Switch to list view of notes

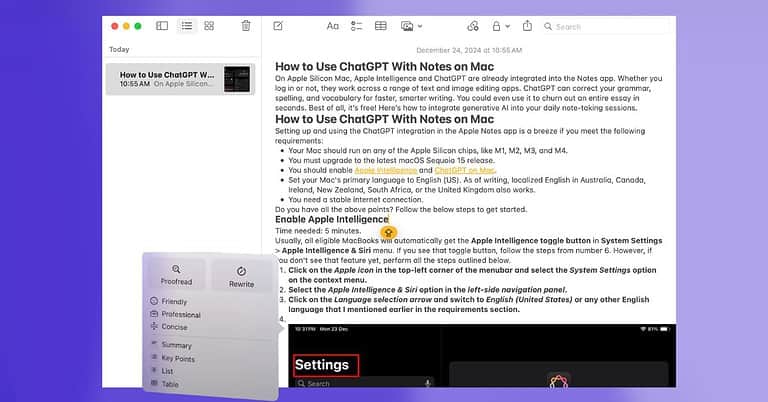(187, 26)
